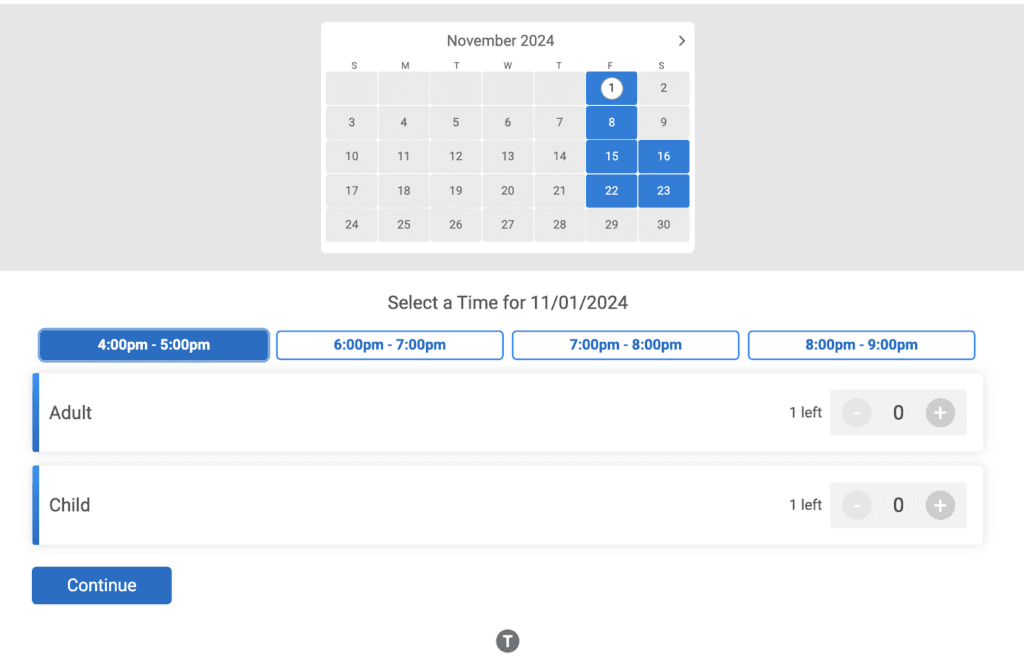Go to next month with chevron arrow

(x=681, y=41)
